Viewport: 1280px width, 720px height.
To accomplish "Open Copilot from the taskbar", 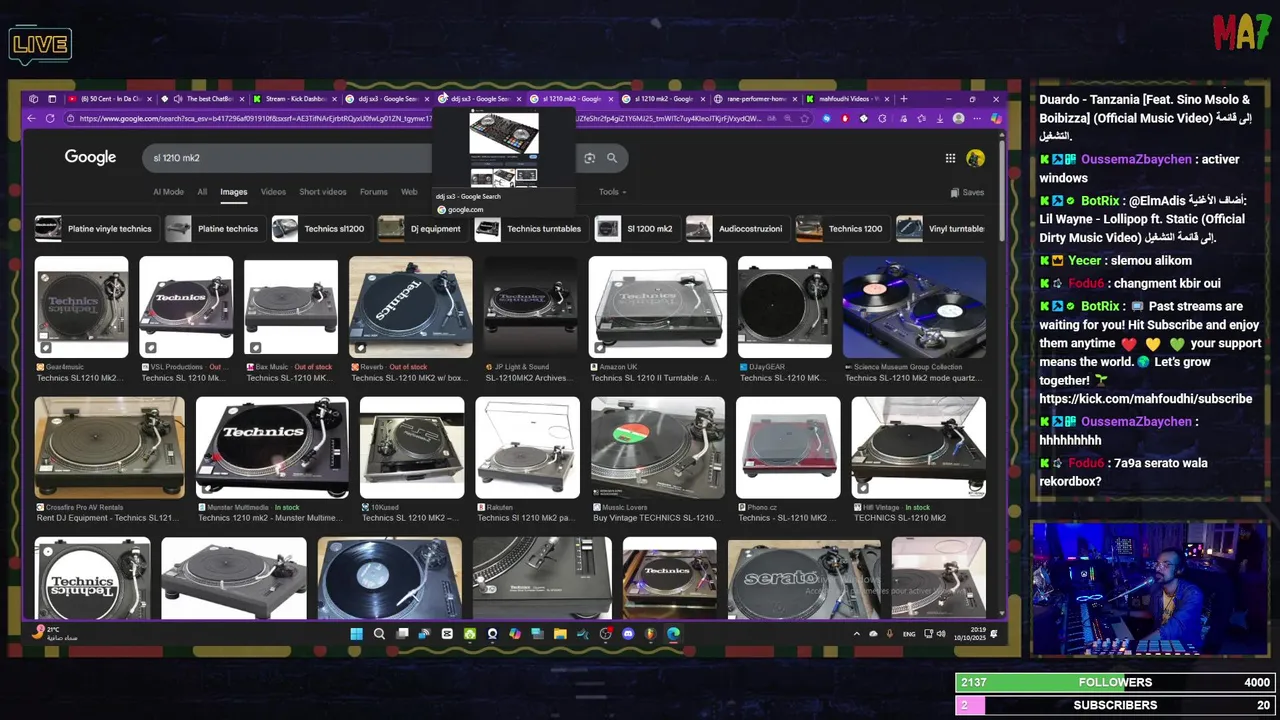I will point(515,633).
